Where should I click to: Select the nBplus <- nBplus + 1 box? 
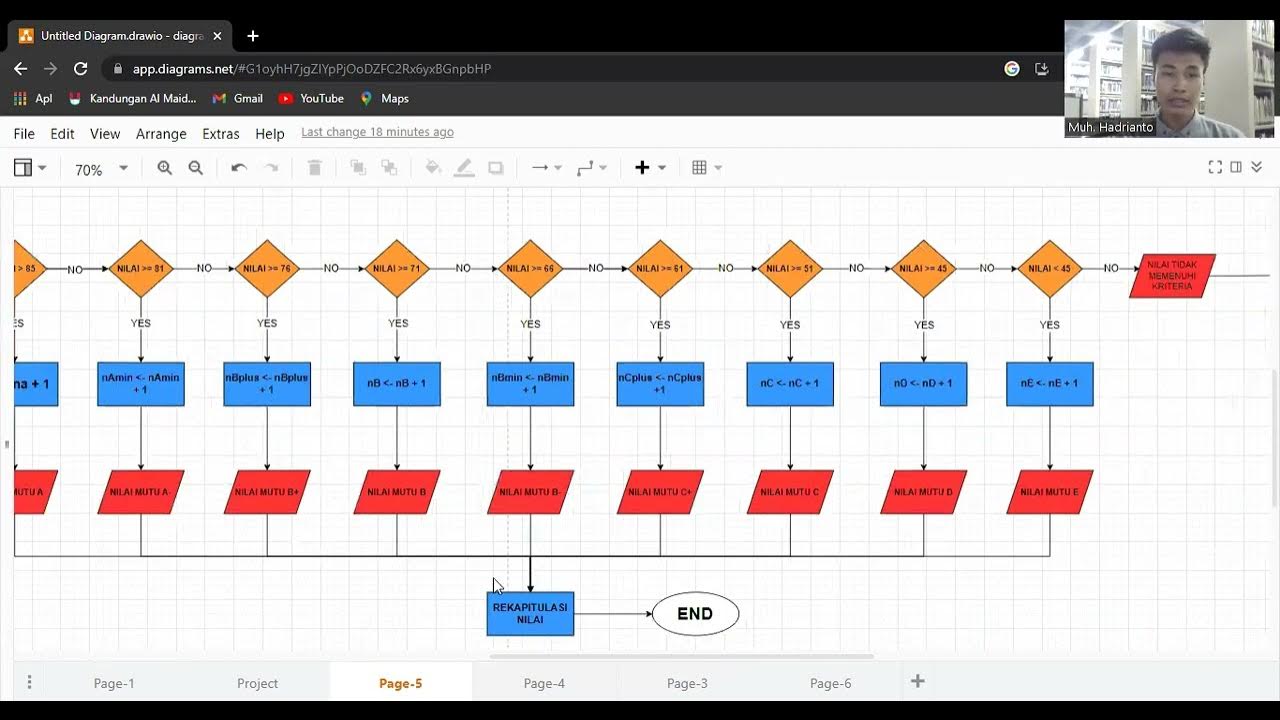click(x=267, y=384)
